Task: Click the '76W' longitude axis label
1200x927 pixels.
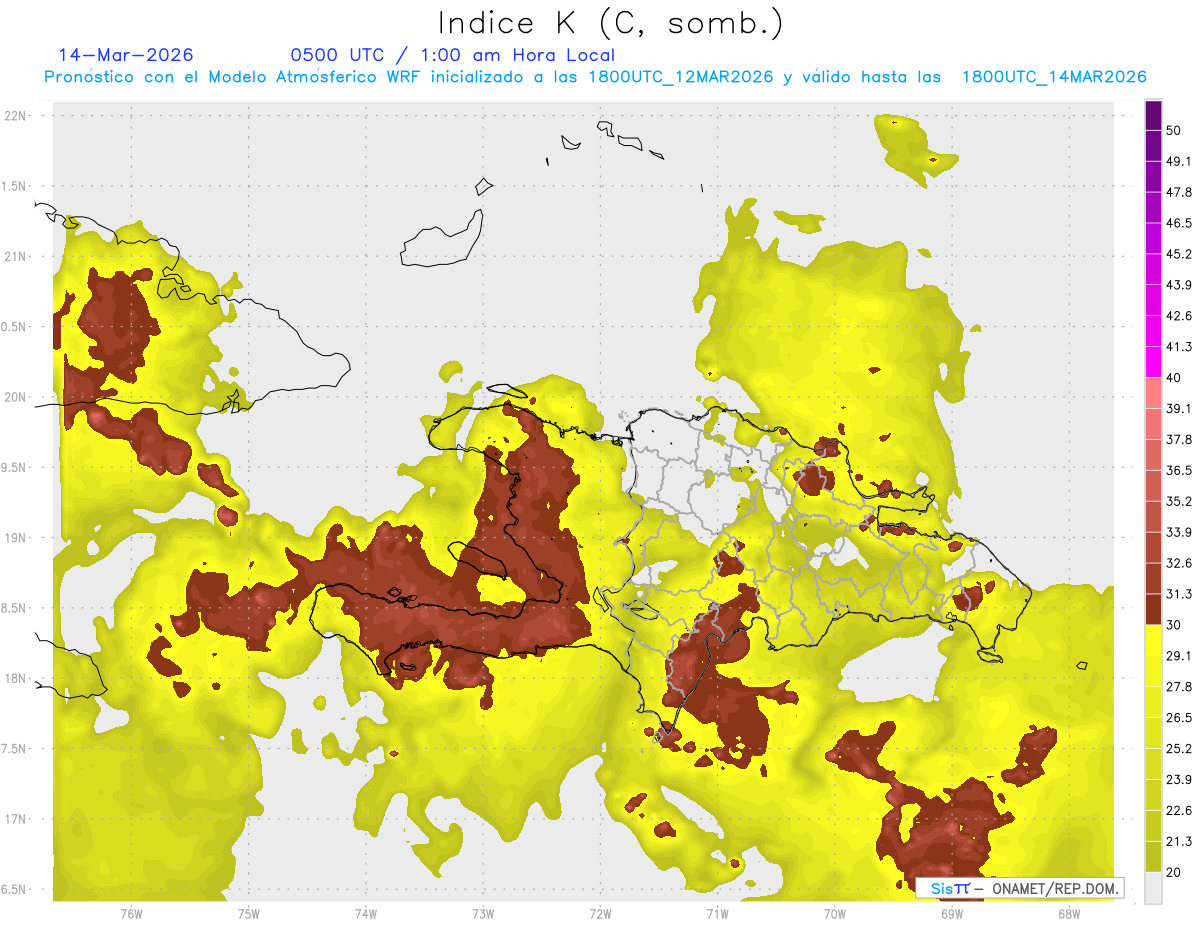Action: click(131, 913)
